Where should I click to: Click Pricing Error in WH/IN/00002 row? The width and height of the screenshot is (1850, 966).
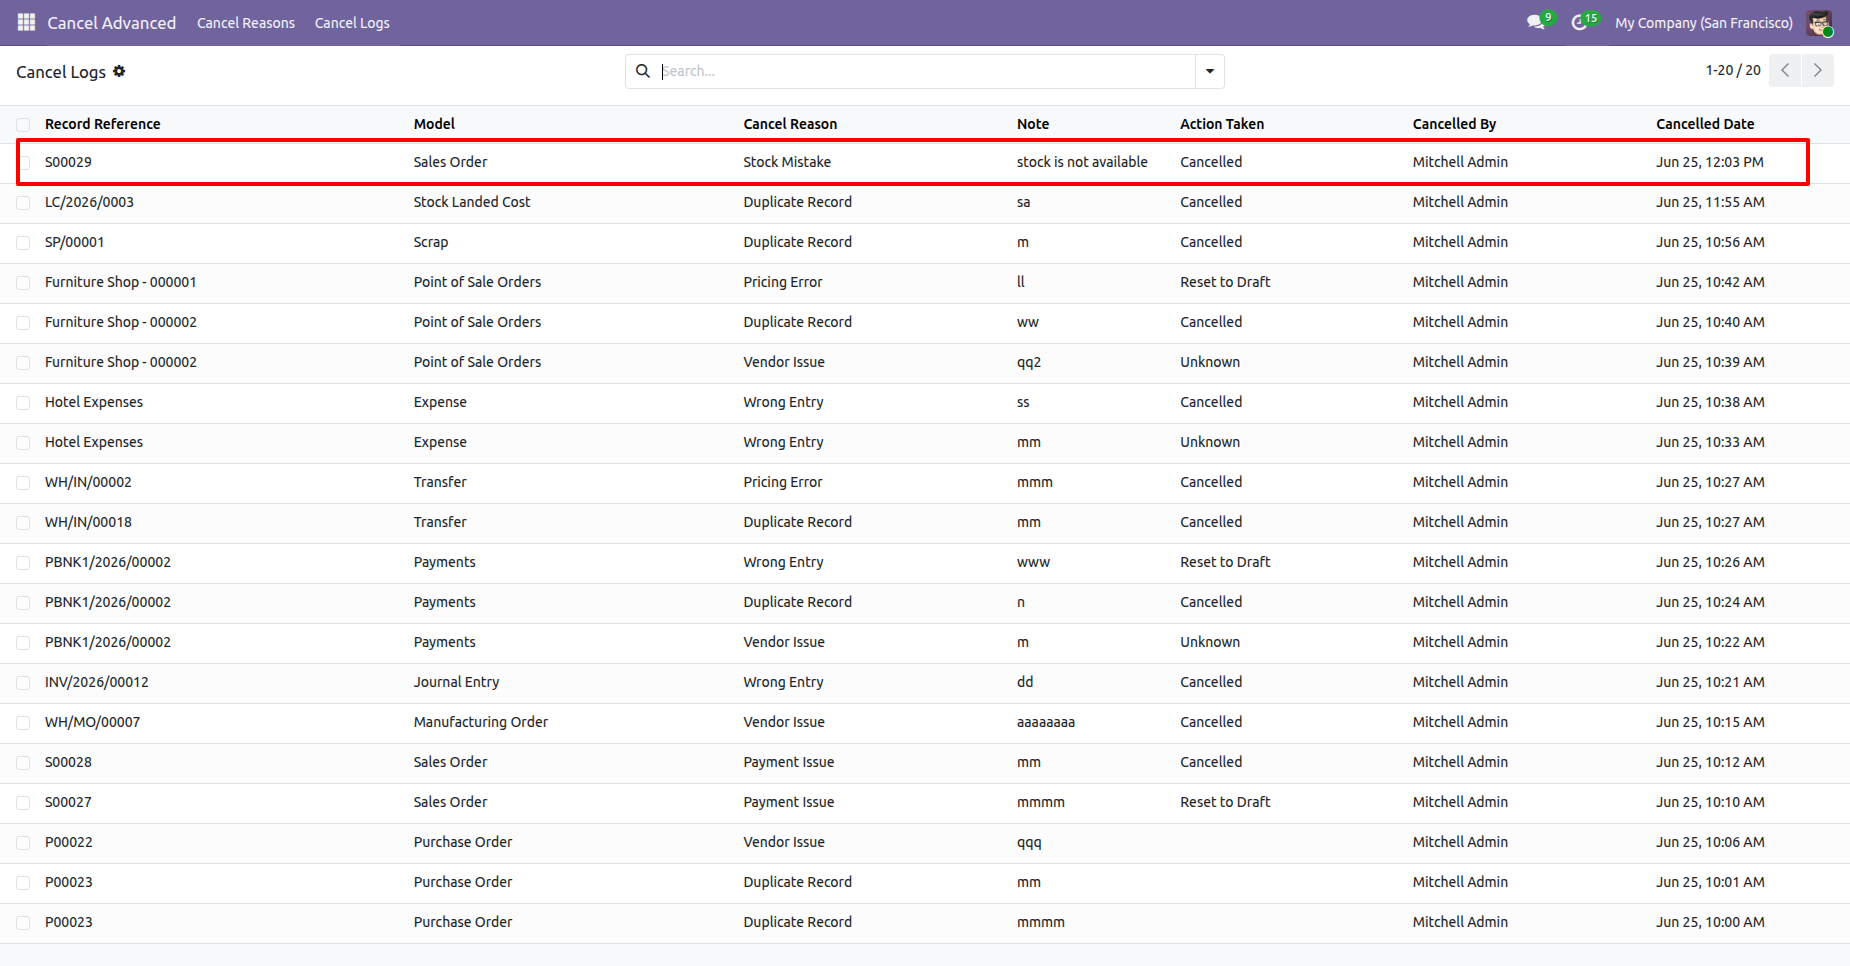pos(783,482)
